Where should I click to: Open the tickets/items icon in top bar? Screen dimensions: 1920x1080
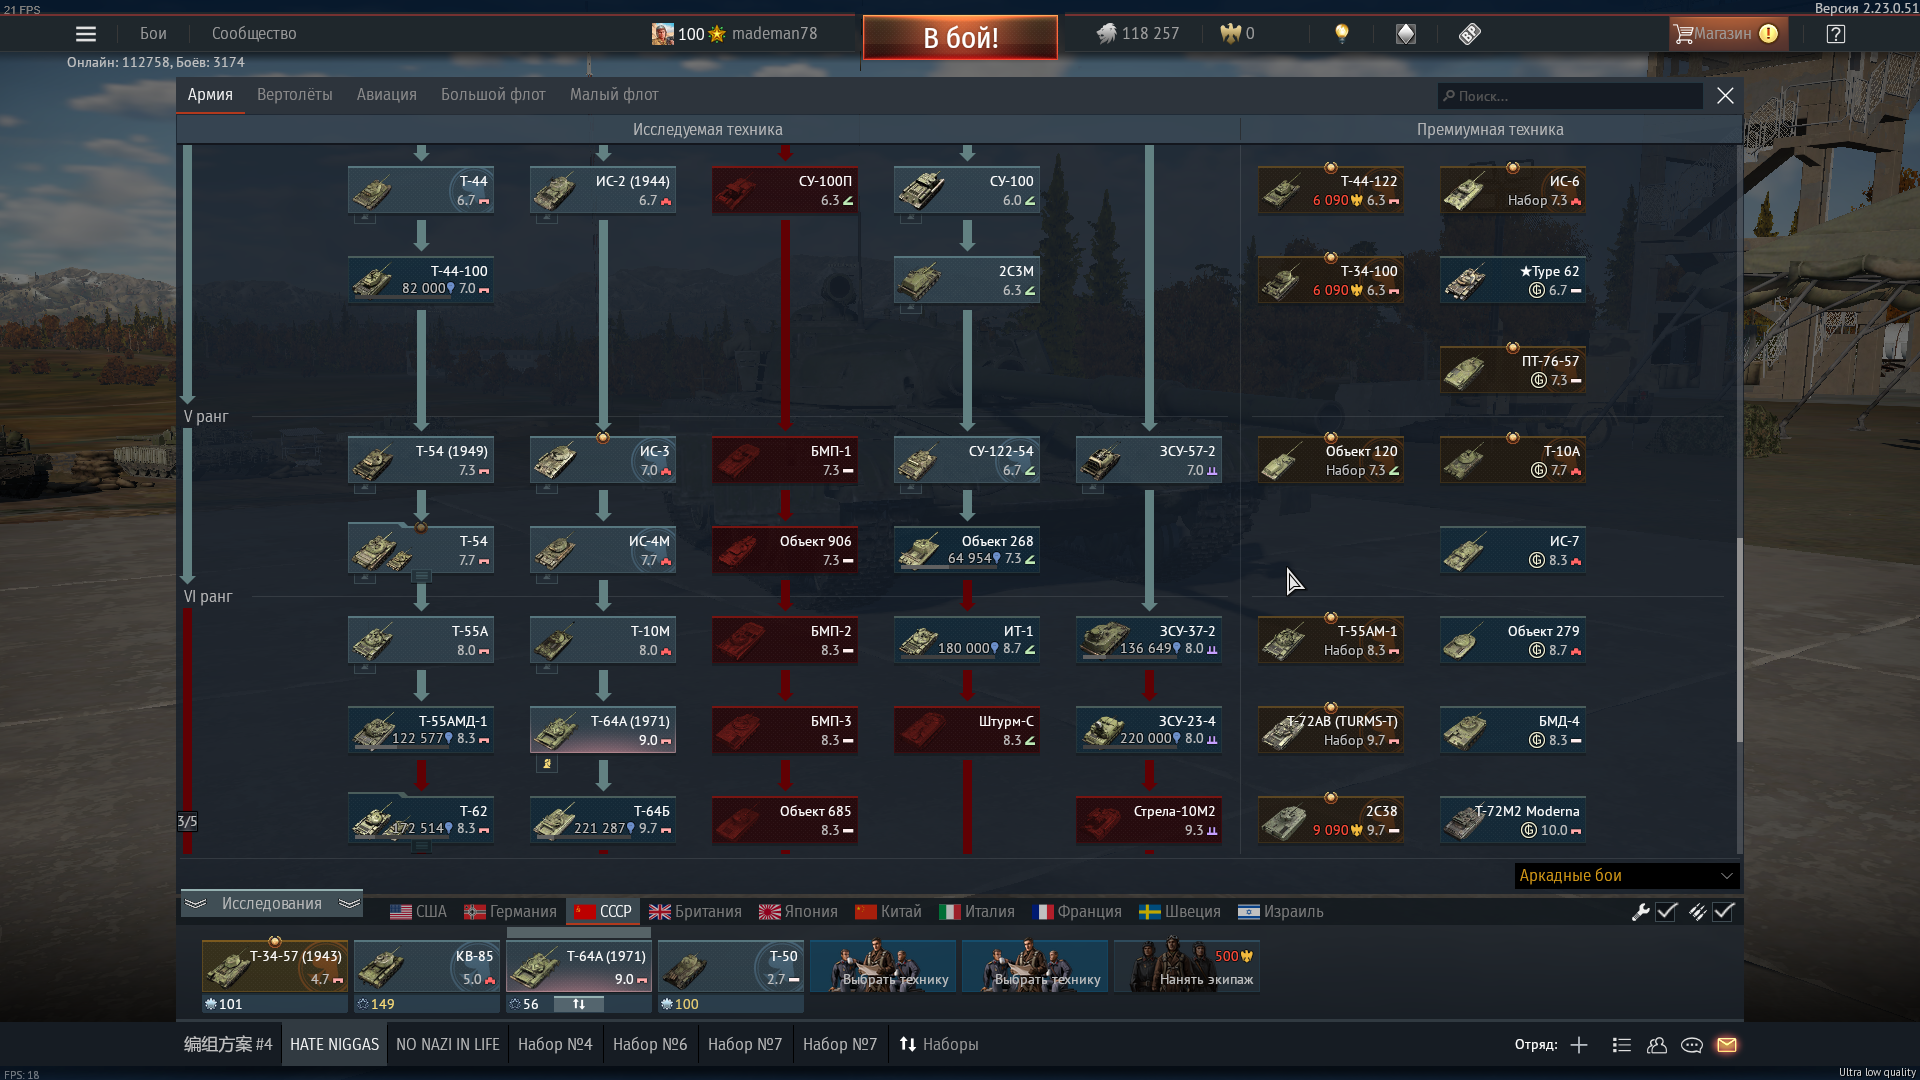click(x=1469, y=34)
